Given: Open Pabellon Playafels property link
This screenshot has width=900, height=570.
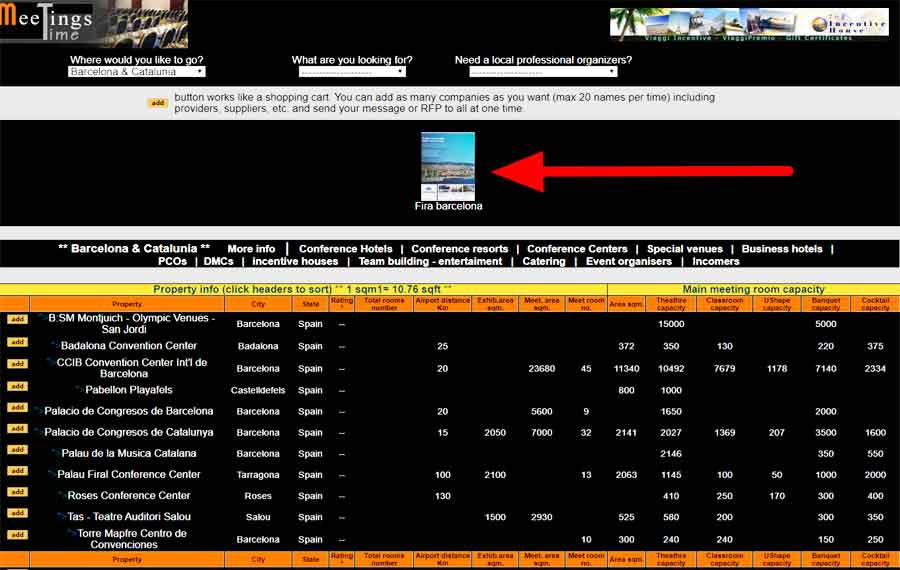Looking at the screenshot, I should 129,390.
